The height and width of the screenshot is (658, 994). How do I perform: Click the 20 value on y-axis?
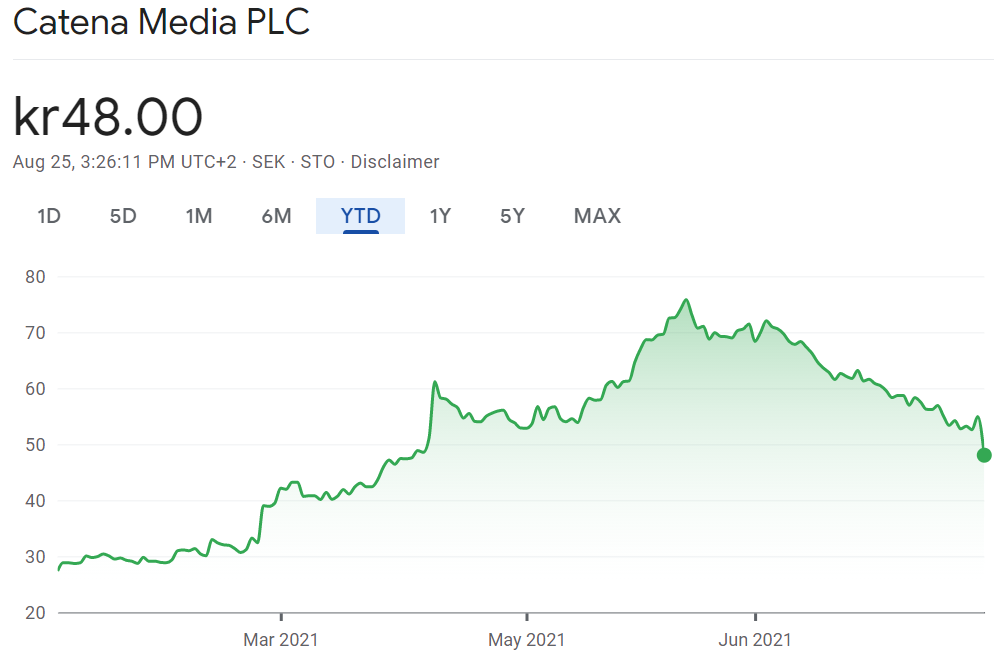click(36, 613)
